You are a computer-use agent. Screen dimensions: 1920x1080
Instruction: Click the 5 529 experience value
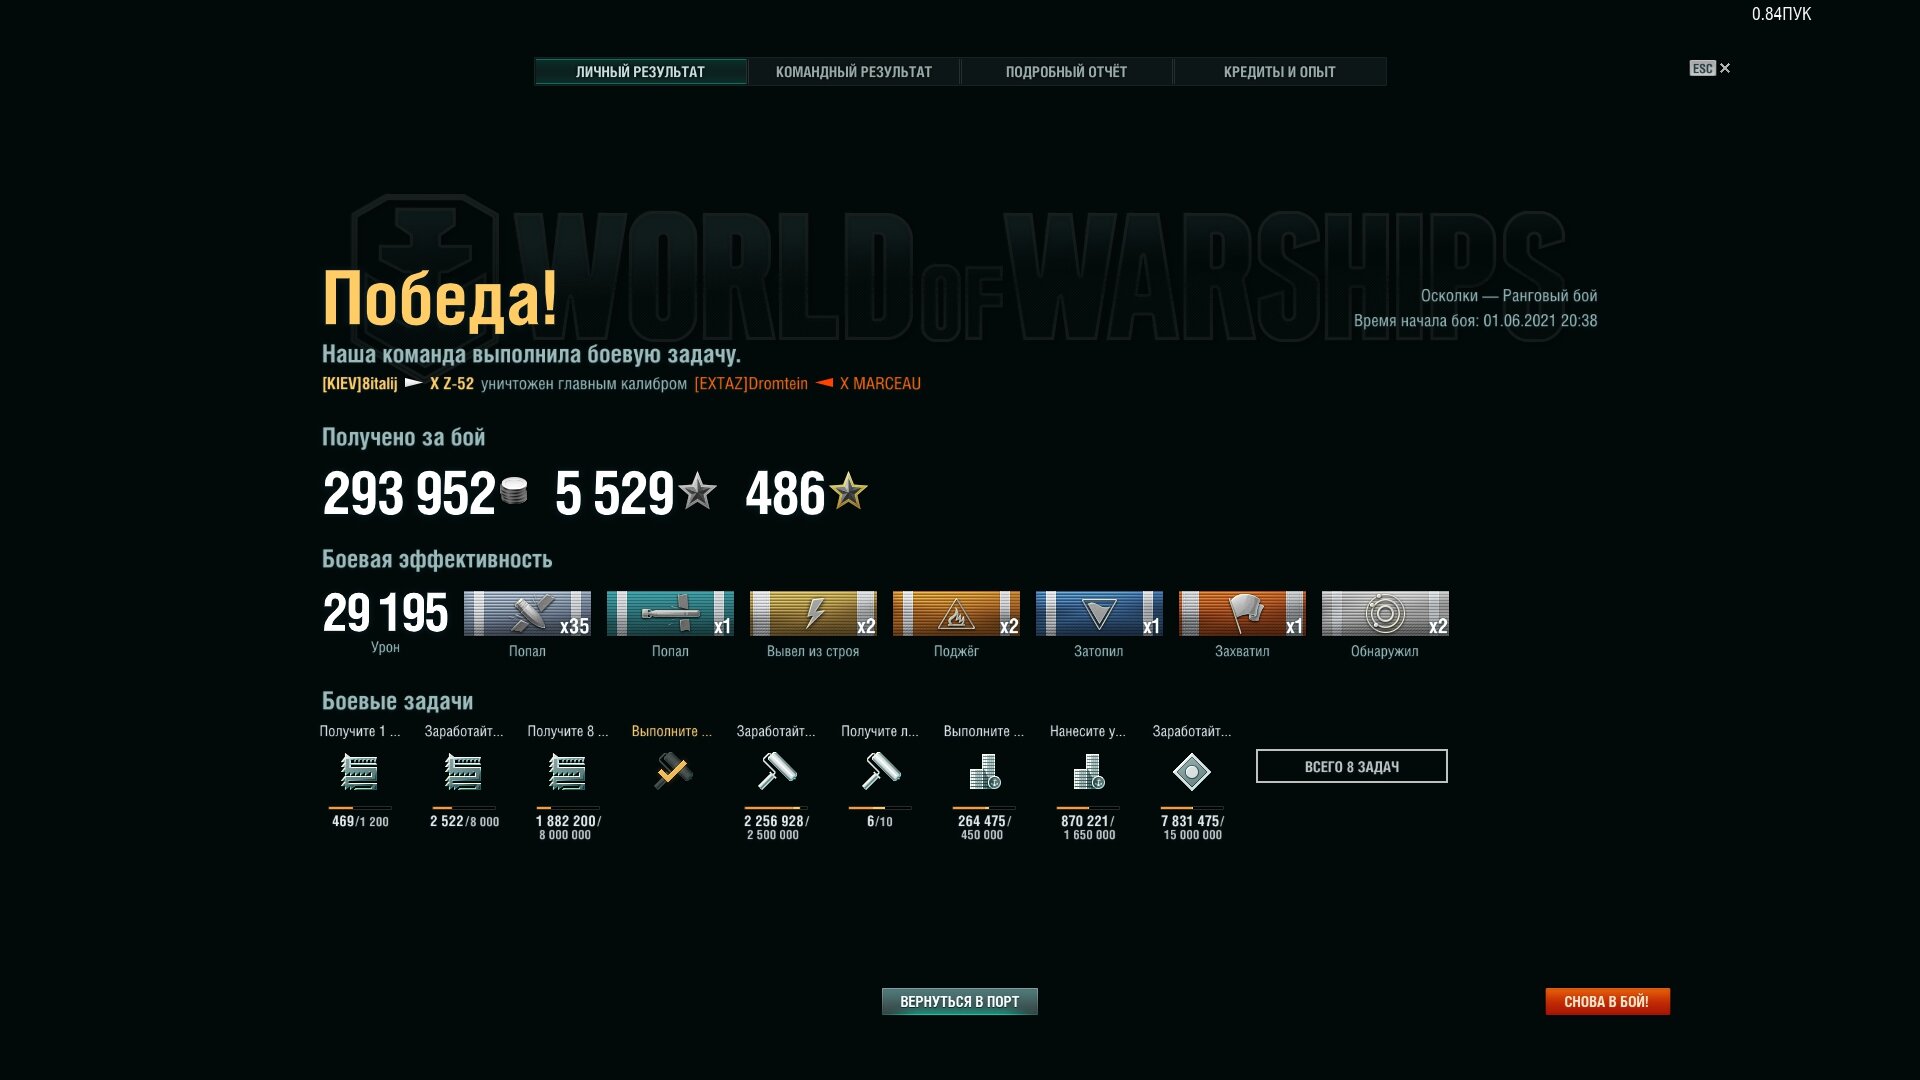pyautogui.click(x=615, y=493)
